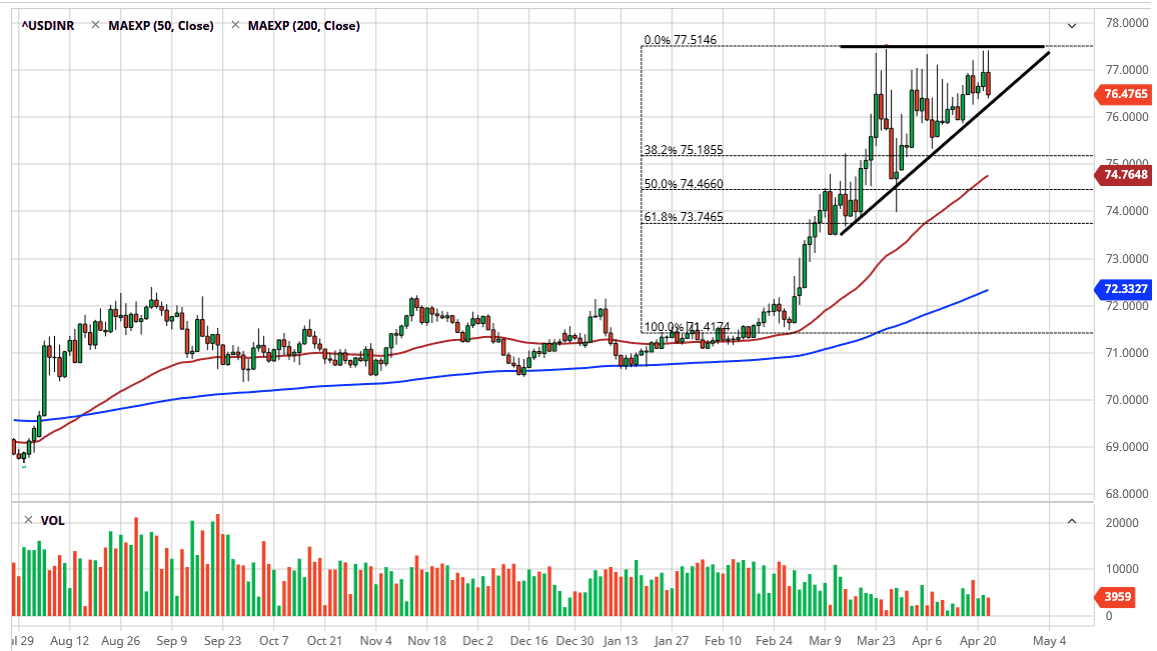
Task: Click the 69.0000 price axis label
Action: point(1127,447)
